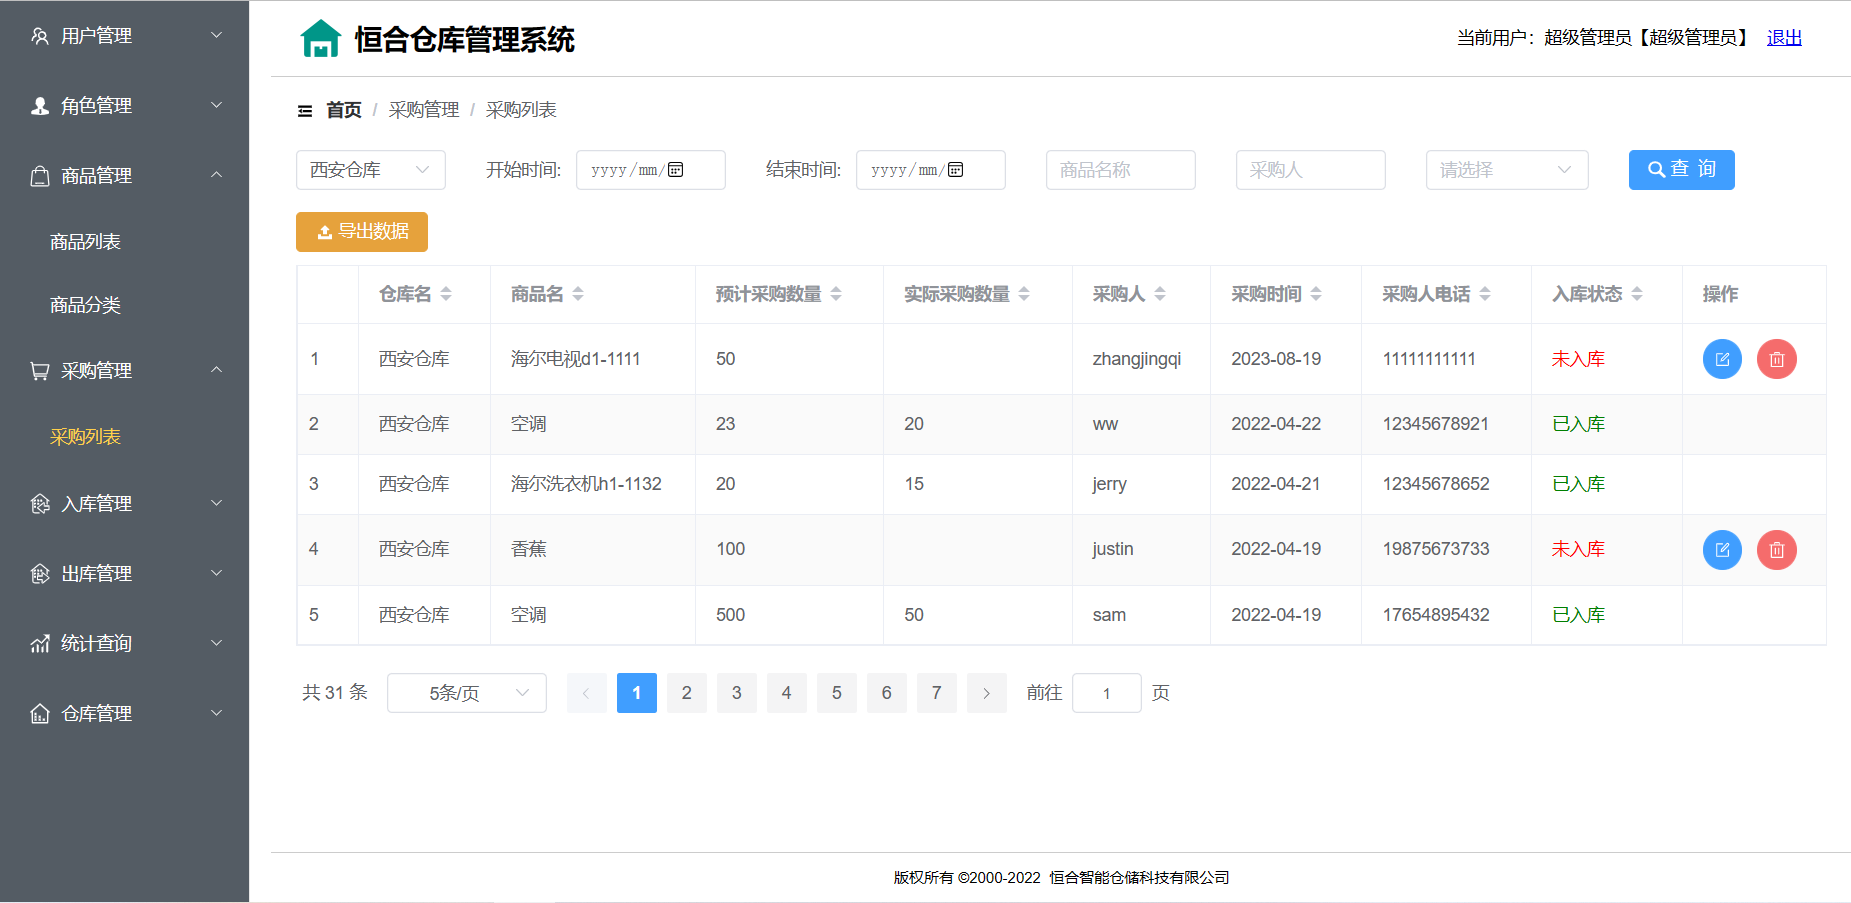Go to page 4
The image size is (1851, 903).
[787, 693]
